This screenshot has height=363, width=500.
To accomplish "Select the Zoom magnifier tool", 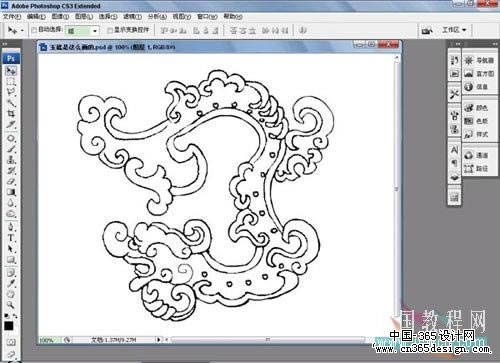I will [11, 305].
